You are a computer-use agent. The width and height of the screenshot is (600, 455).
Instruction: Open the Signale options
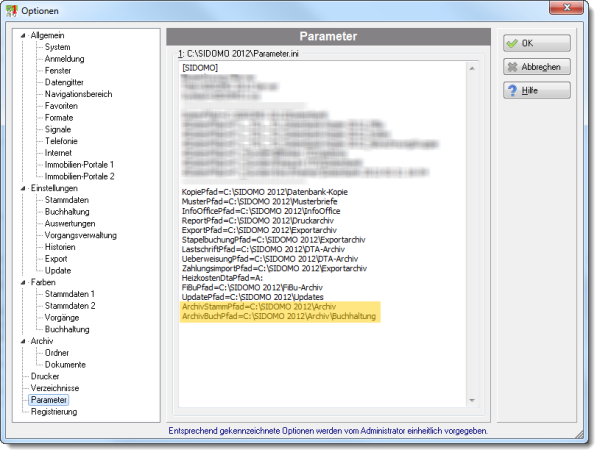coord(58,130)
